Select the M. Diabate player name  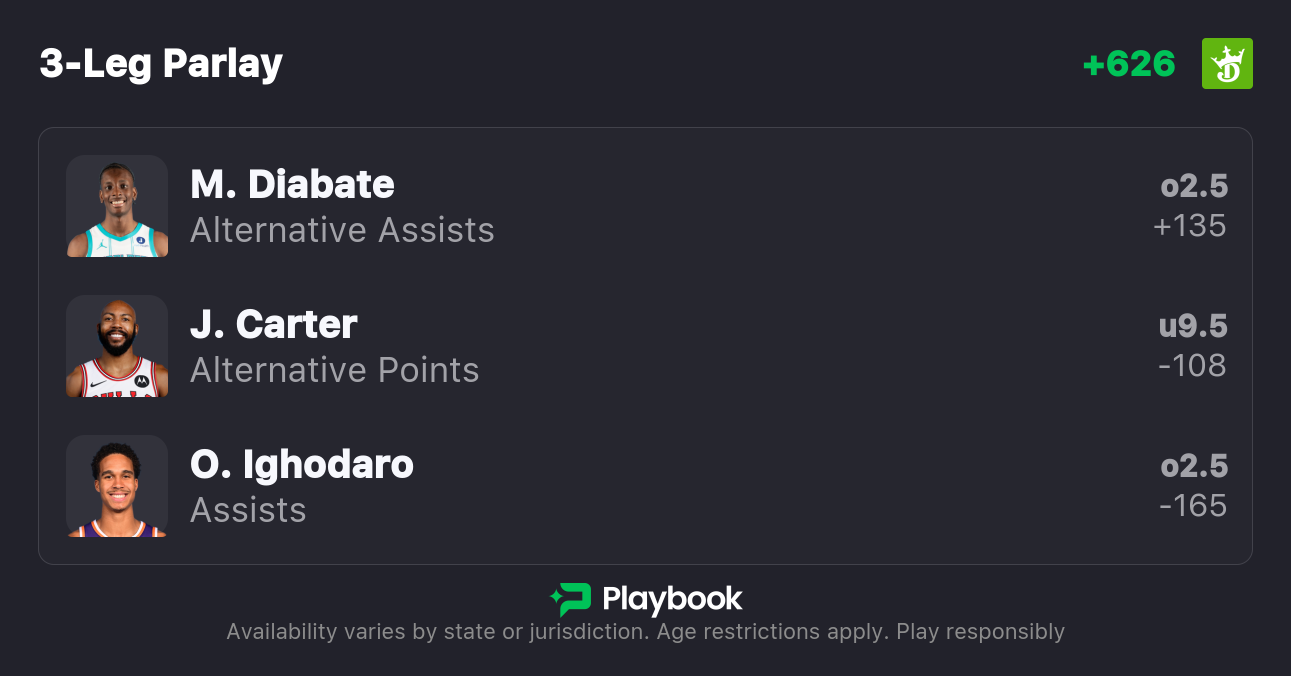tap(292, 184)
